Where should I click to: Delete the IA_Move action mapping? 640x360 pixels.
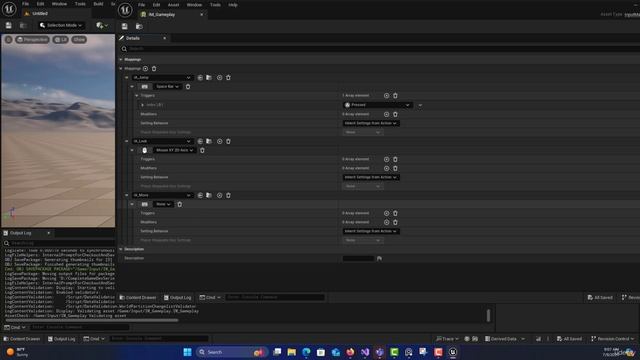tap(228, 195)
